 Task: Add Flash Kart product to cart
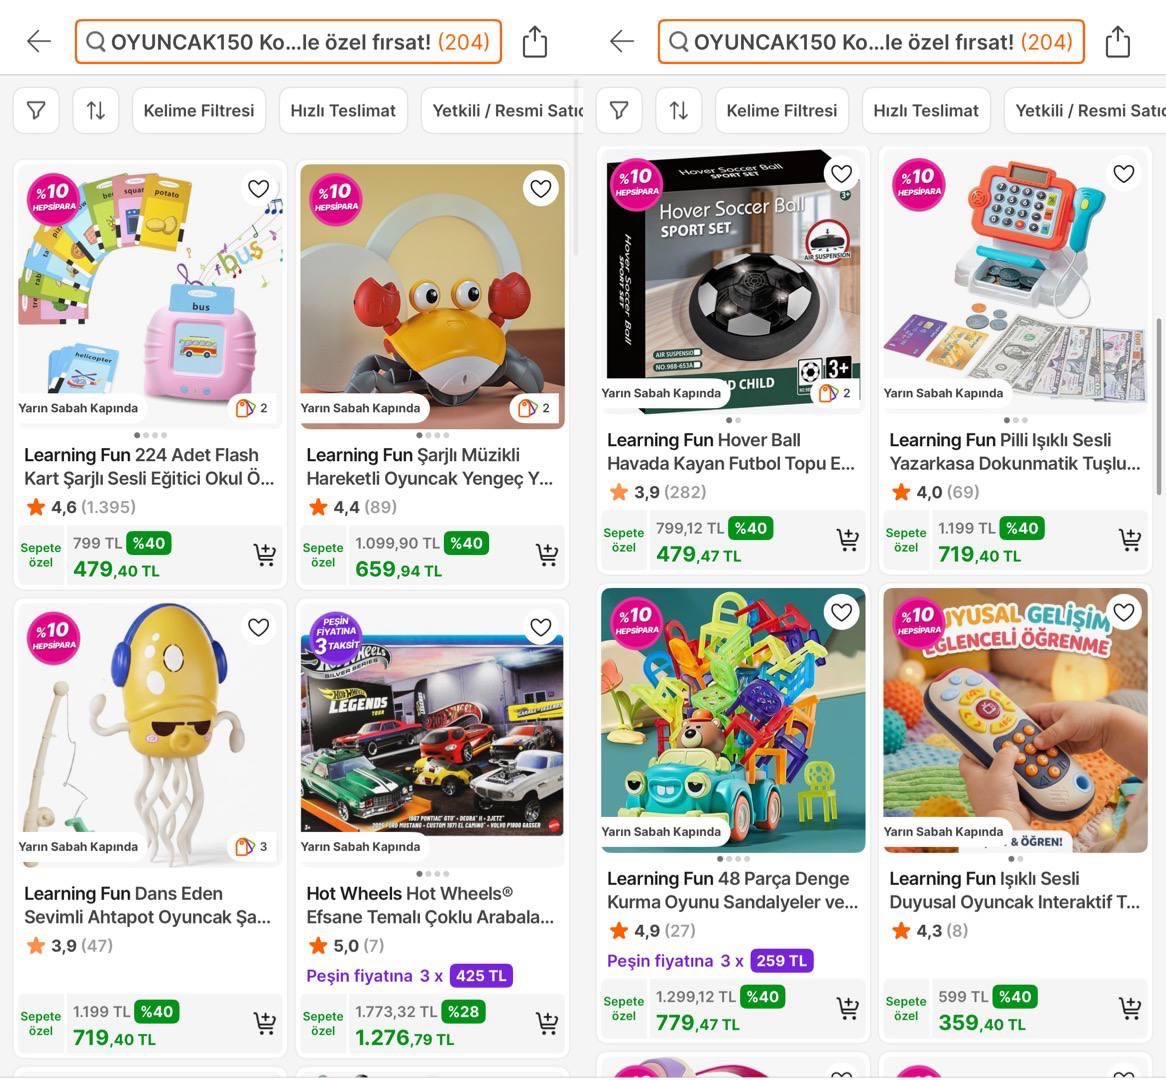pos(265,555)
